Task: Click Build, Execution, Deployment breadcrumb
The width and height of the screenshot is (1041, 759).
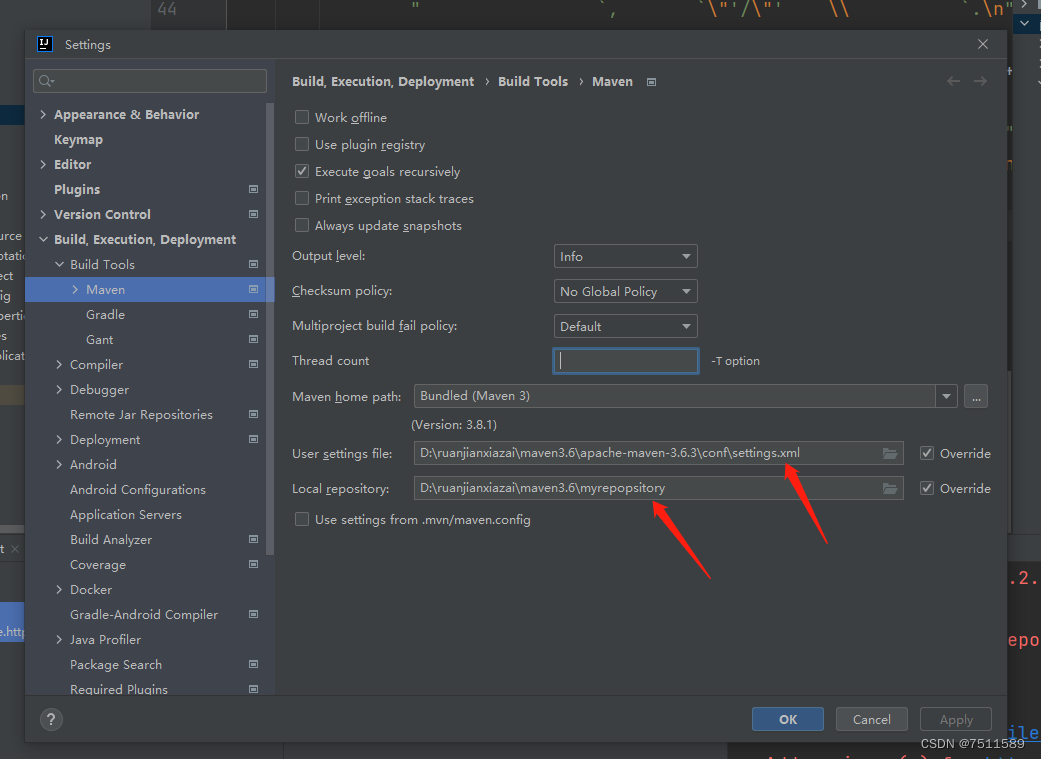Action: tap(383, 82)
